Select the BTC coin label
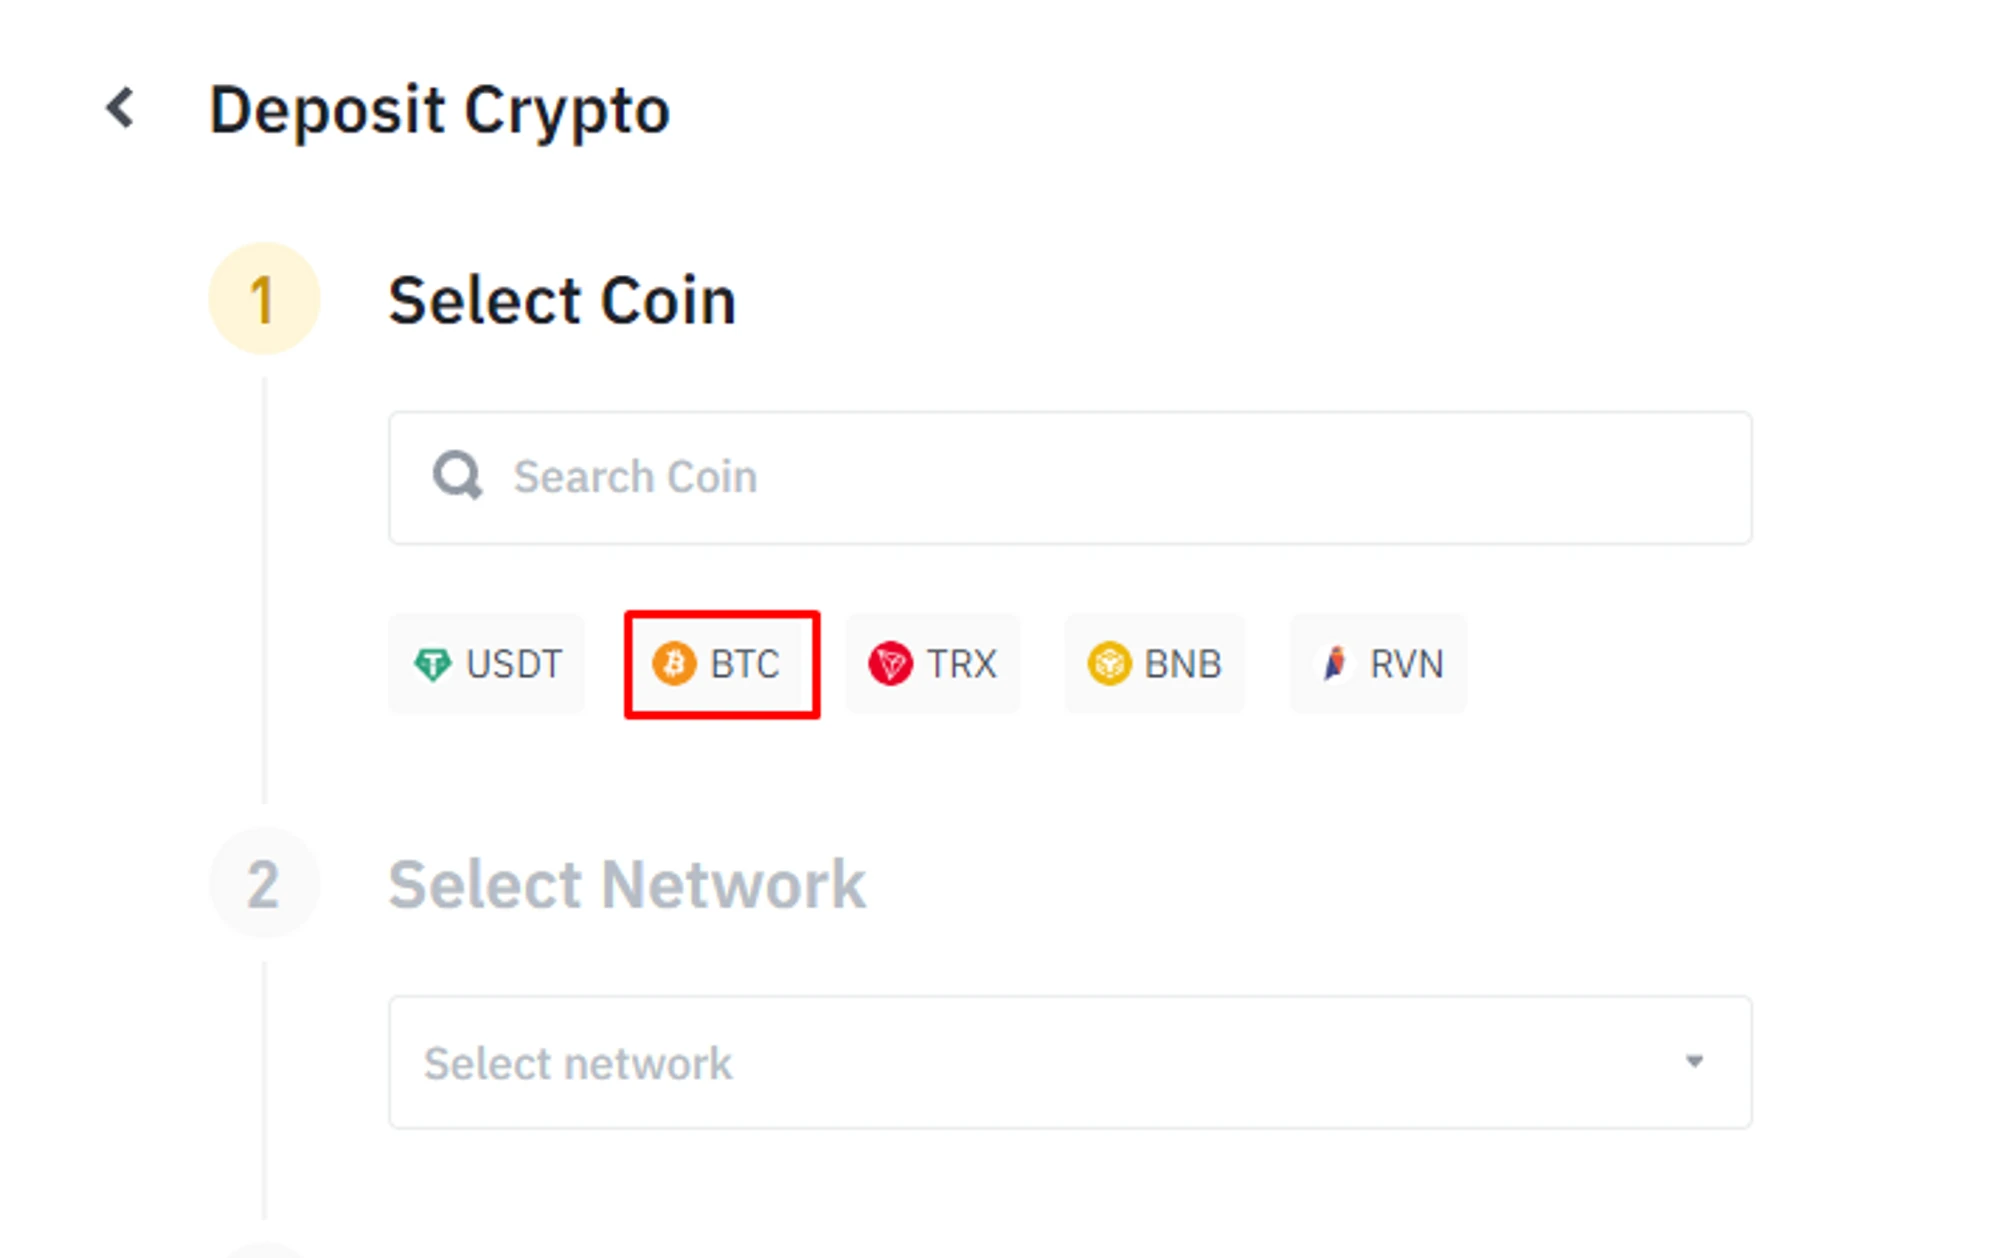 745,664
